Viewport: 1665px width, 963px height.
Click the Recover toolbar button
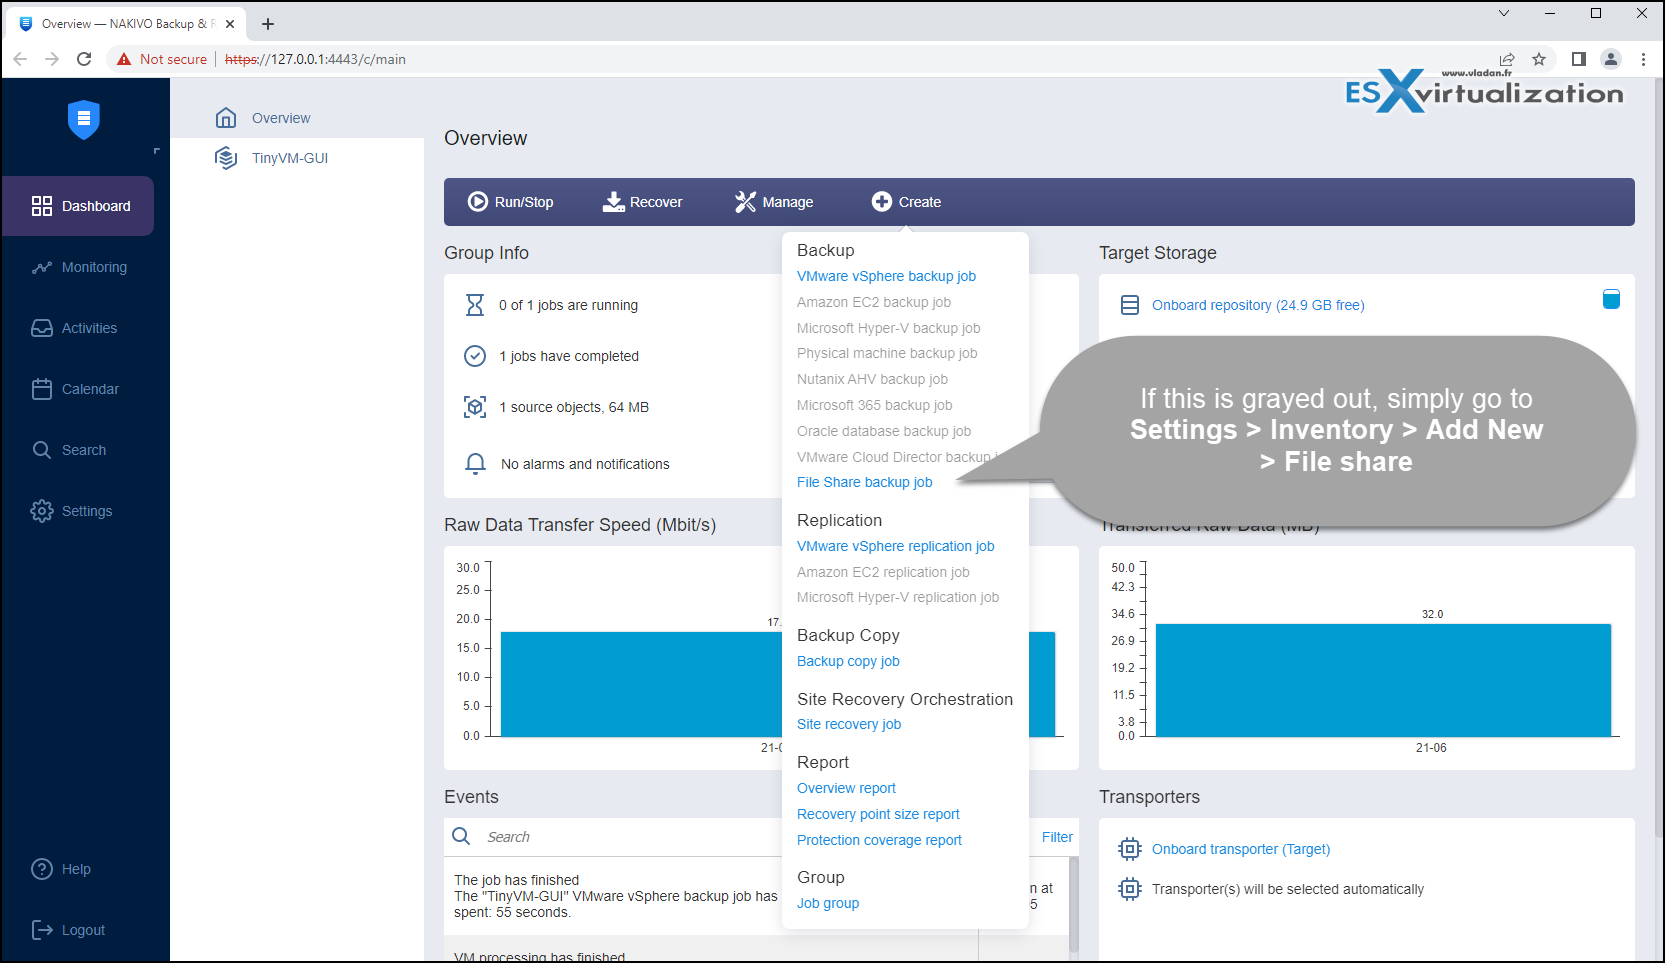[642, 202]
